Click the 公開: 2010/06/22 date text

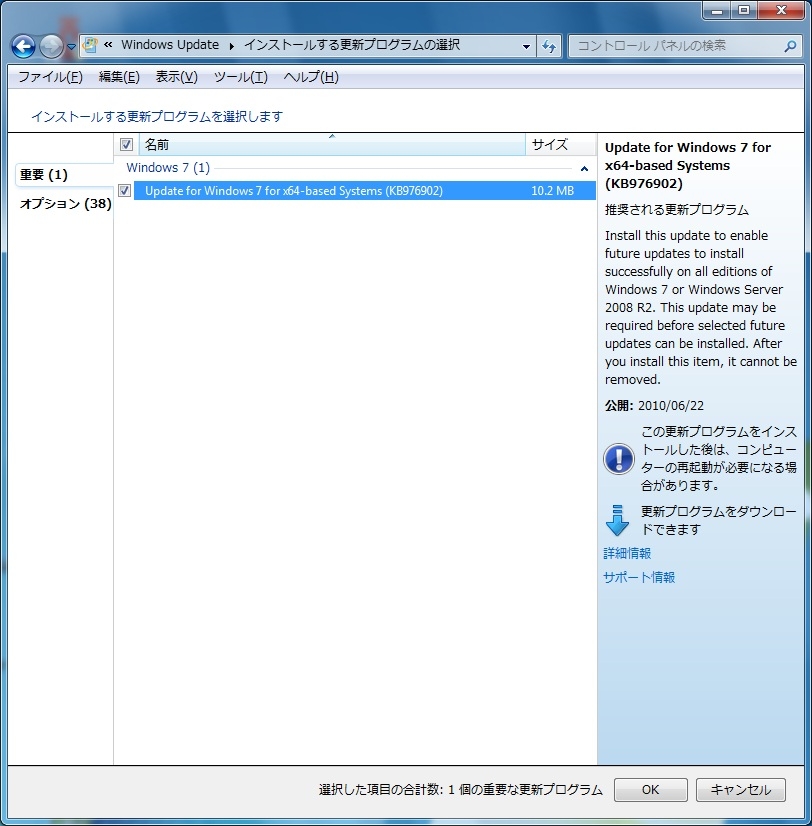(654, 406)
